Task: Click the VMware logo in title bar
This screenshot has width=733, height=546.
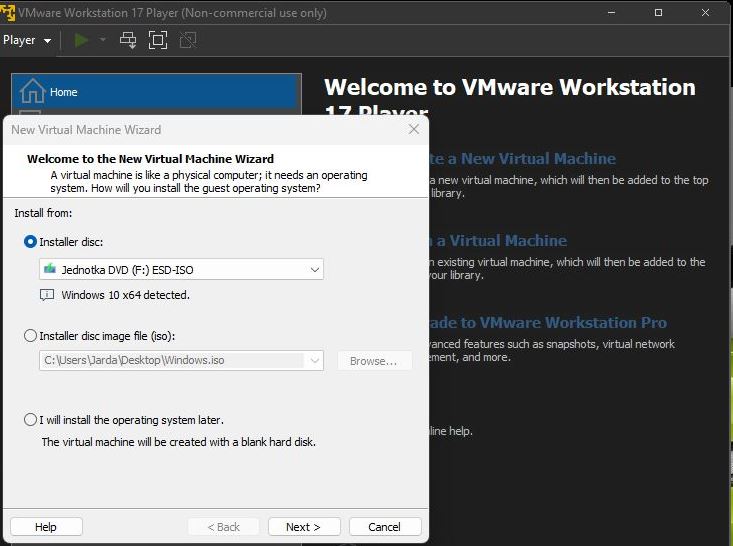Action: (x=9, y=13)
